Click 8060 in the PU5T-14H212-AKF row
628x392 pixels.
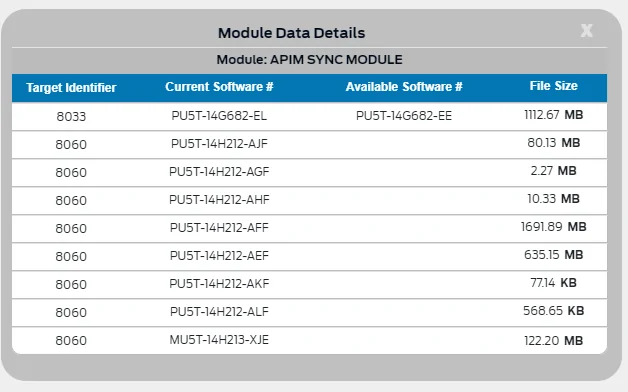pyautogui.click(x=71, y=285)
